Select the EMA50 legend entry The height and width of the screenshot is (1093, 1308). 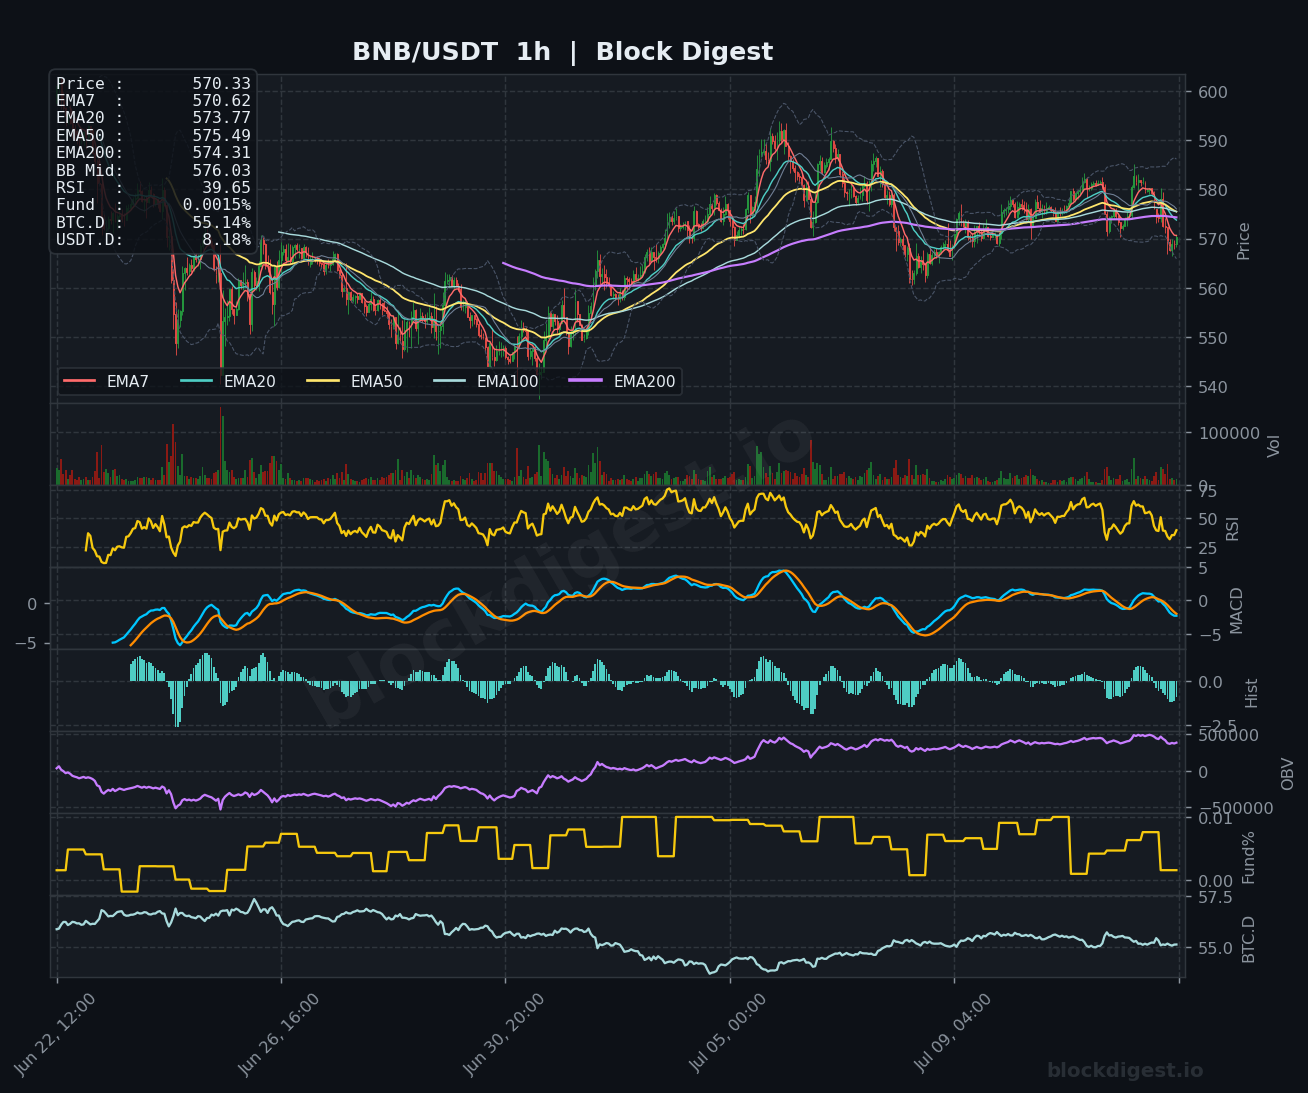click(355, 381)
